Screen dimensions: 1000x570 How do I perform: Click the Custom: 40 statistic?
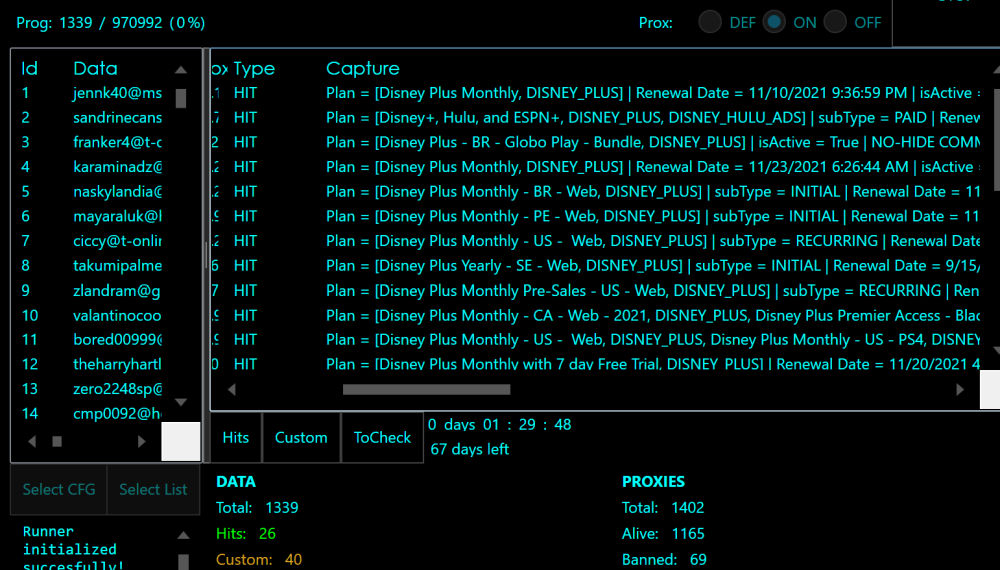259,560
